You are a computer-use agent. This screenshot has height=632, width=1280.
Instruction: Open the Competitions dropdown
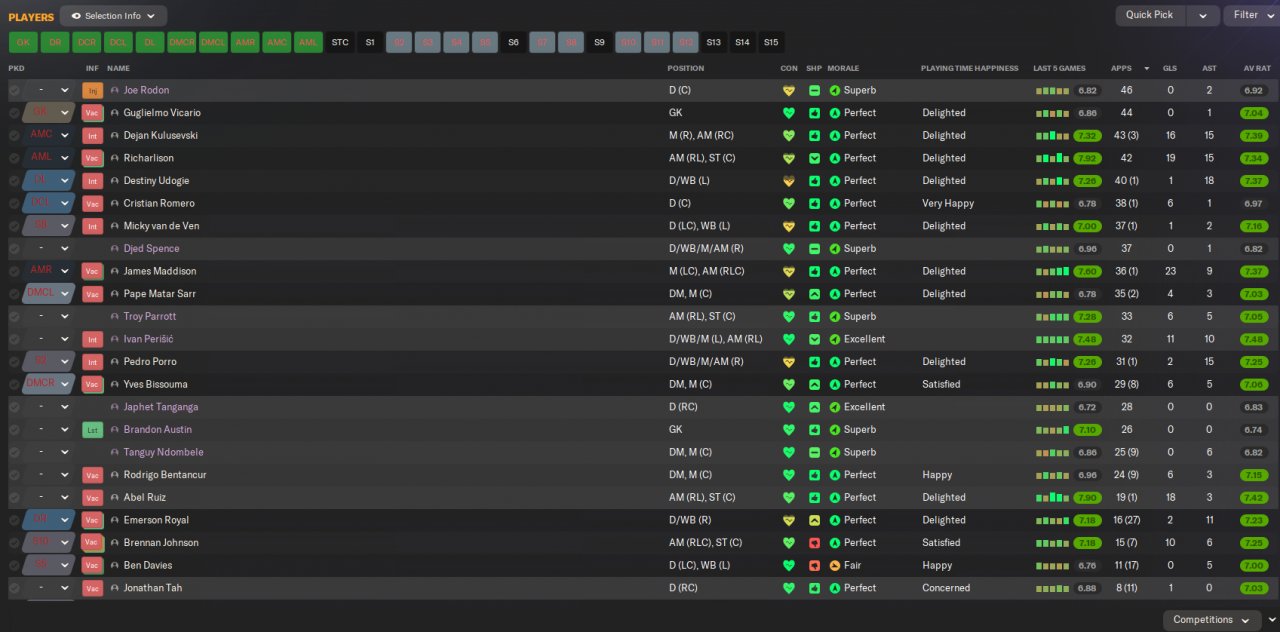click(1211, 620)
